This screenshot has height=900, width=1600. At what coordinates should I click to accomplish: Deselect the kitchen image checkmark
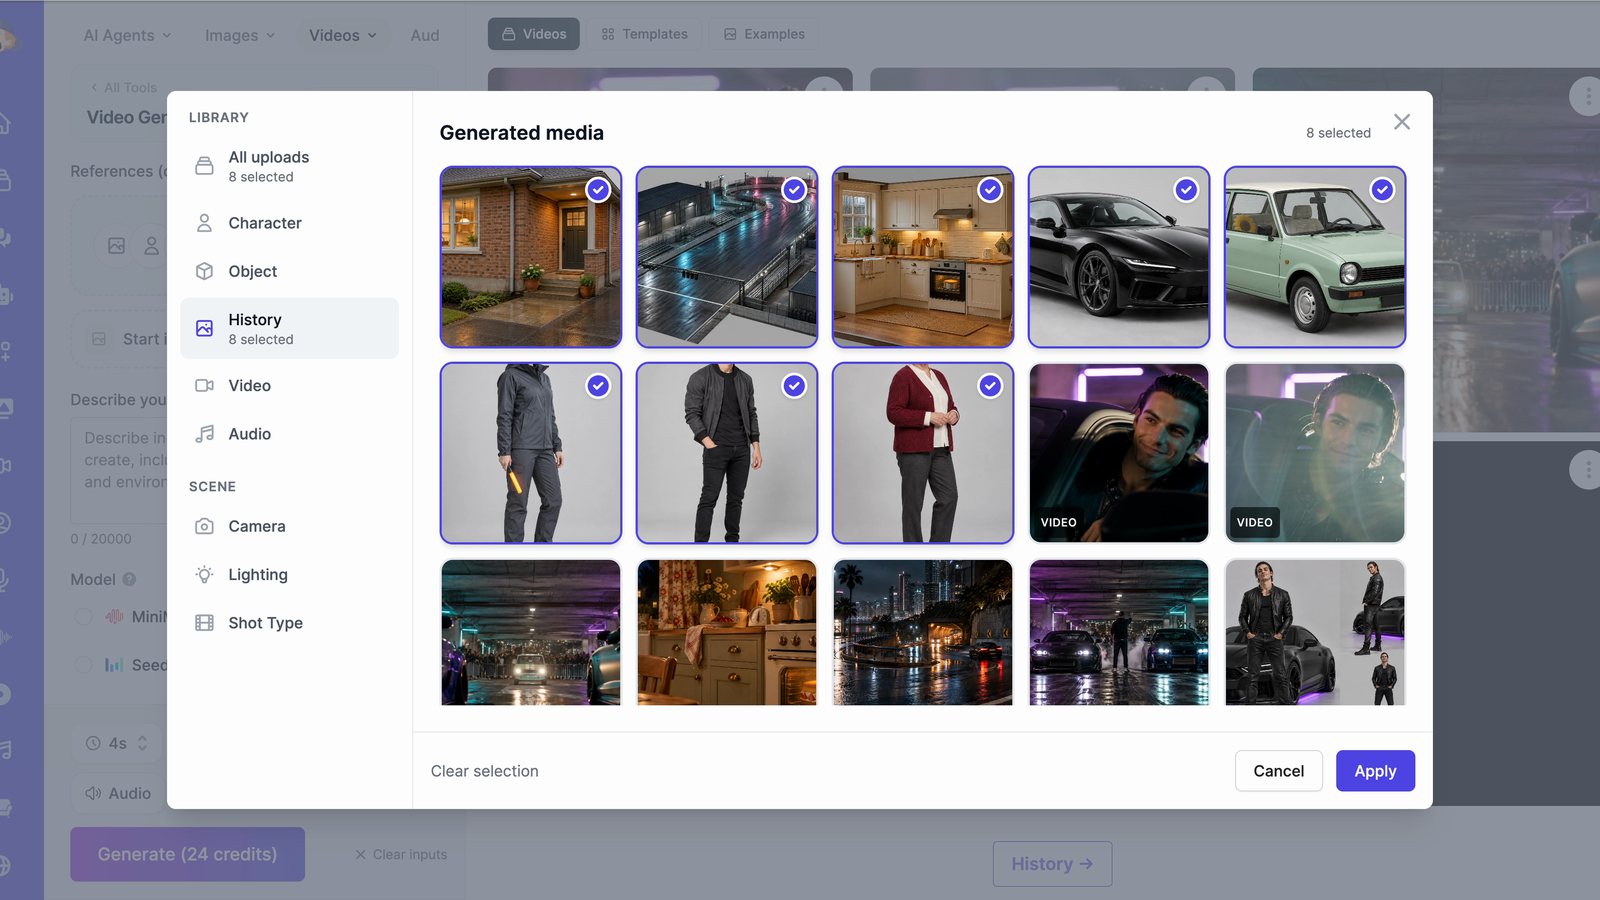990,190
